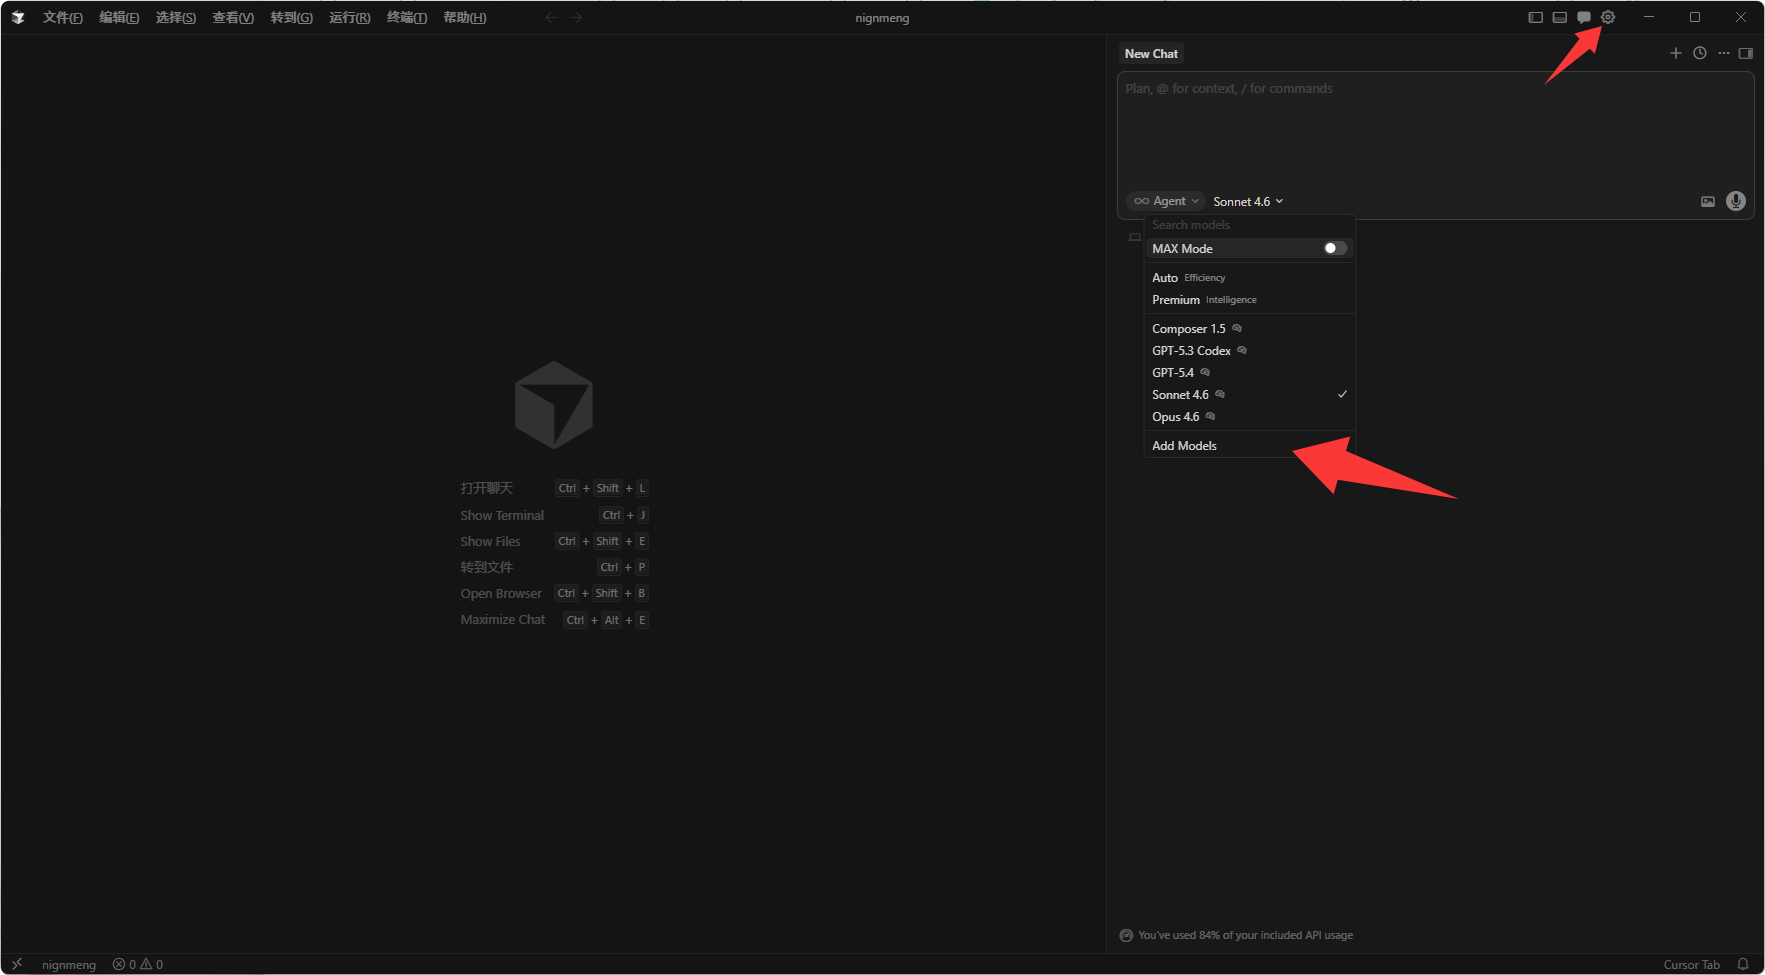Click the errors and warnings status indicator
1765x975 pixels.
(138, 964)
